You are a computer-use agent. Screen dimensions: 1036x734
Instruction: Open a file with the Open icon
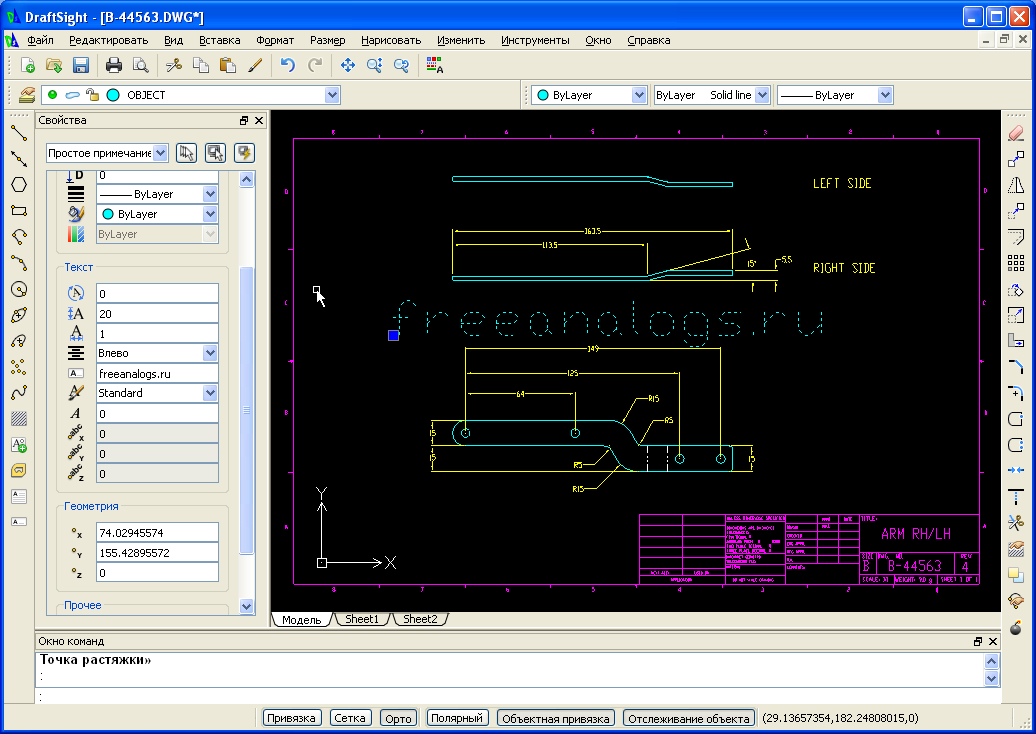click(x=54, y=65)
